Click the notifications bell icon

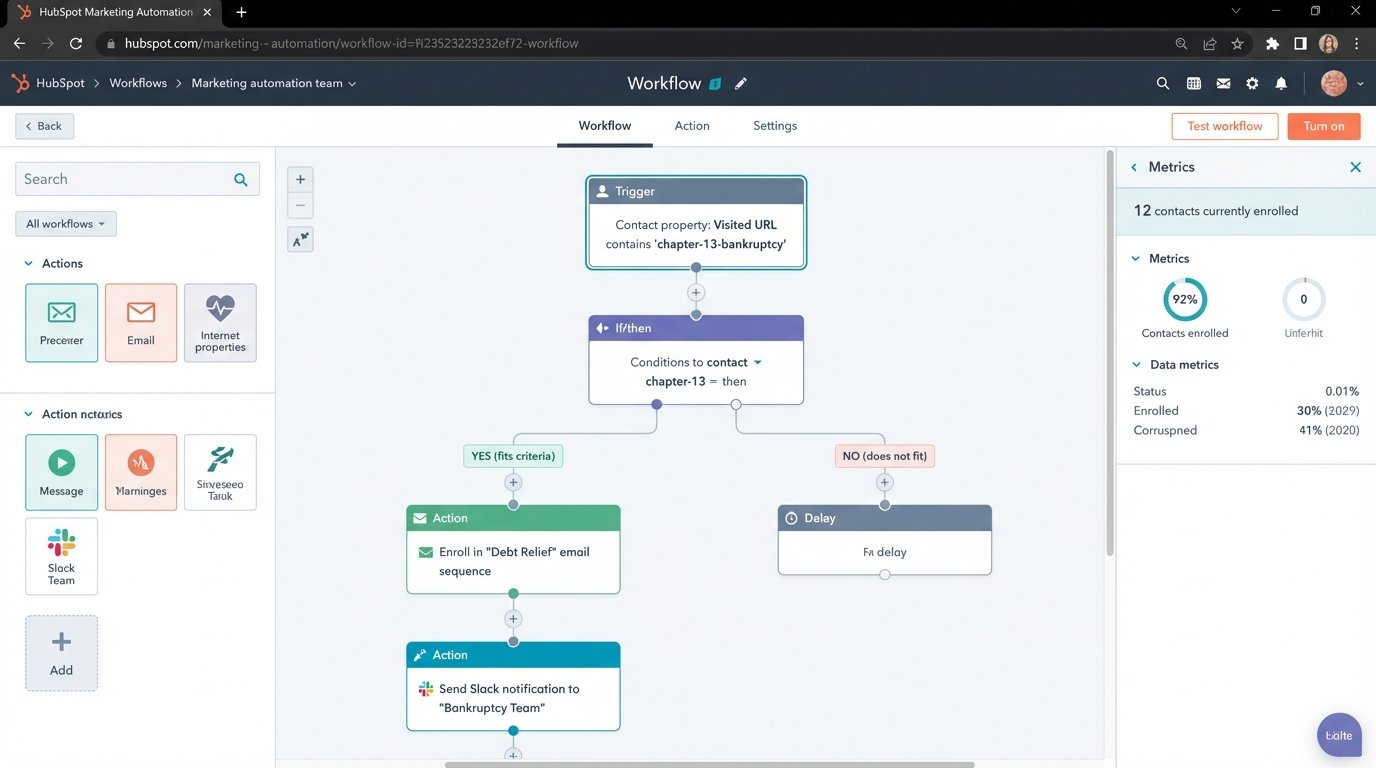(1281, 83)
